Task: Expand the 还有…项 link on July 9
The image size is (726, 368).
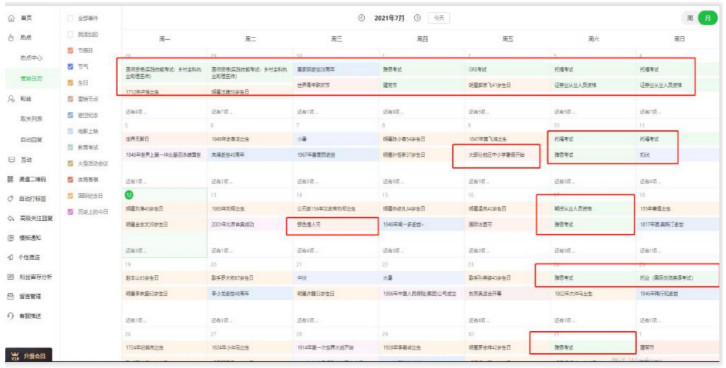Action: click(x=478, y=181)
